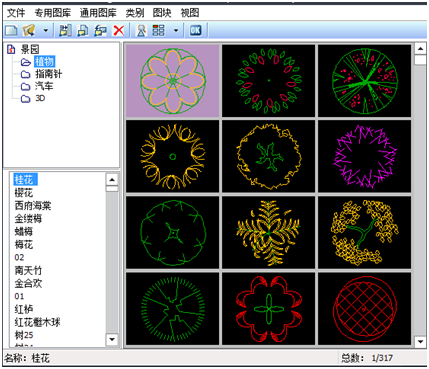Click the person-shaped toolbar icon
This screenshot has height=369, width=429.
point(142,31)
